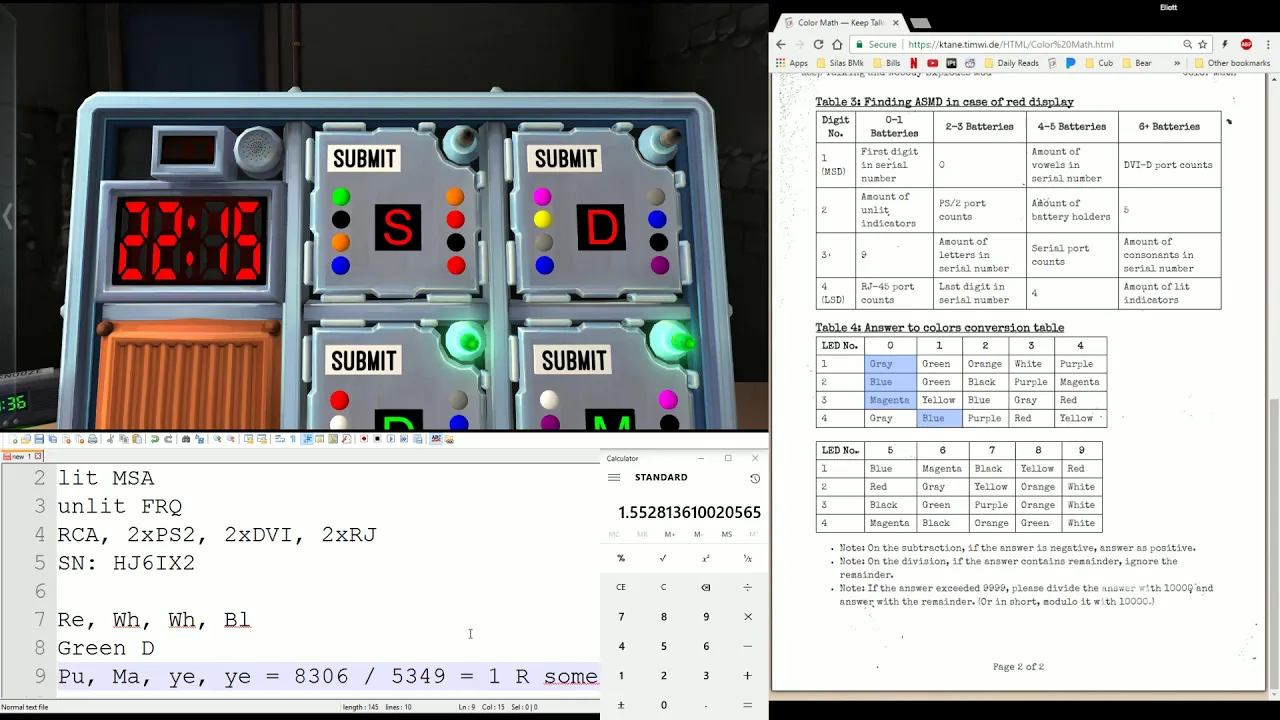Click the CE key on Calculator
Image resolution: width=1280 pixels, height=720 pixels.
click(x=621, y=587)
